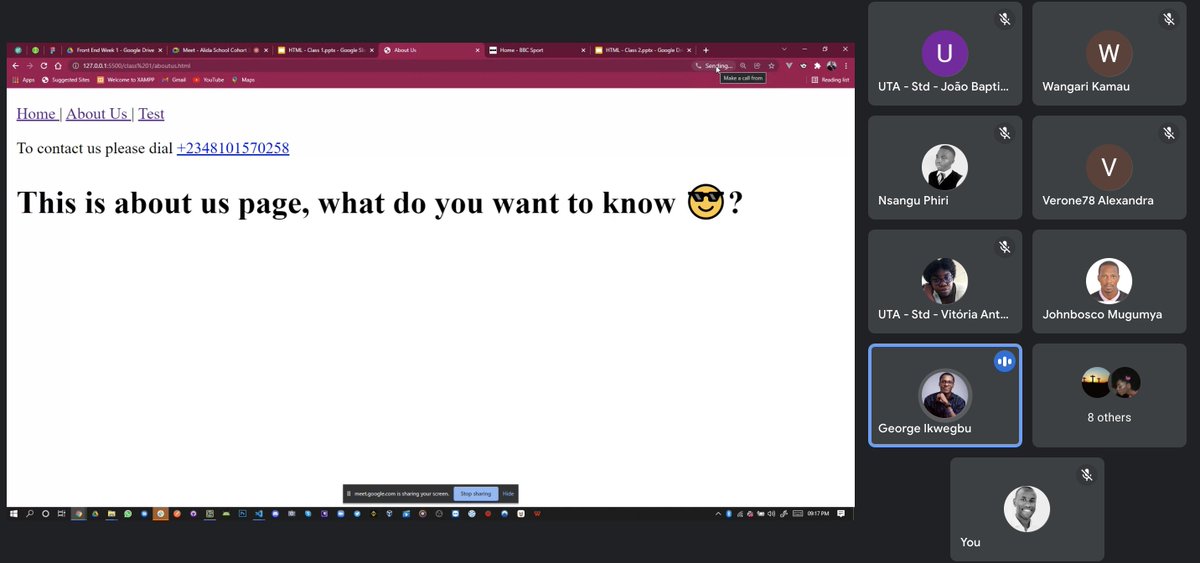Click Stop sharing in the sharing bar

pyautogui.click(x=475, y=494)
